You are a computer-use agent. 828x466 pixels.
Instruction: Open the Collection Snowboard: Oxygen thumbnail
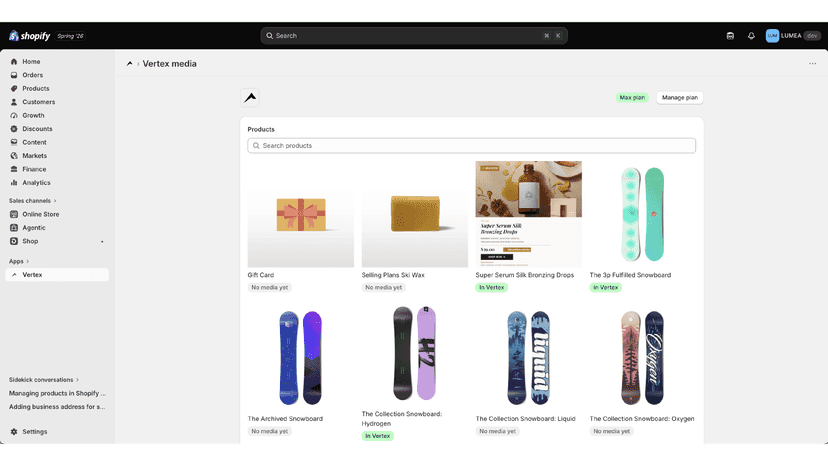pos(643,358)
